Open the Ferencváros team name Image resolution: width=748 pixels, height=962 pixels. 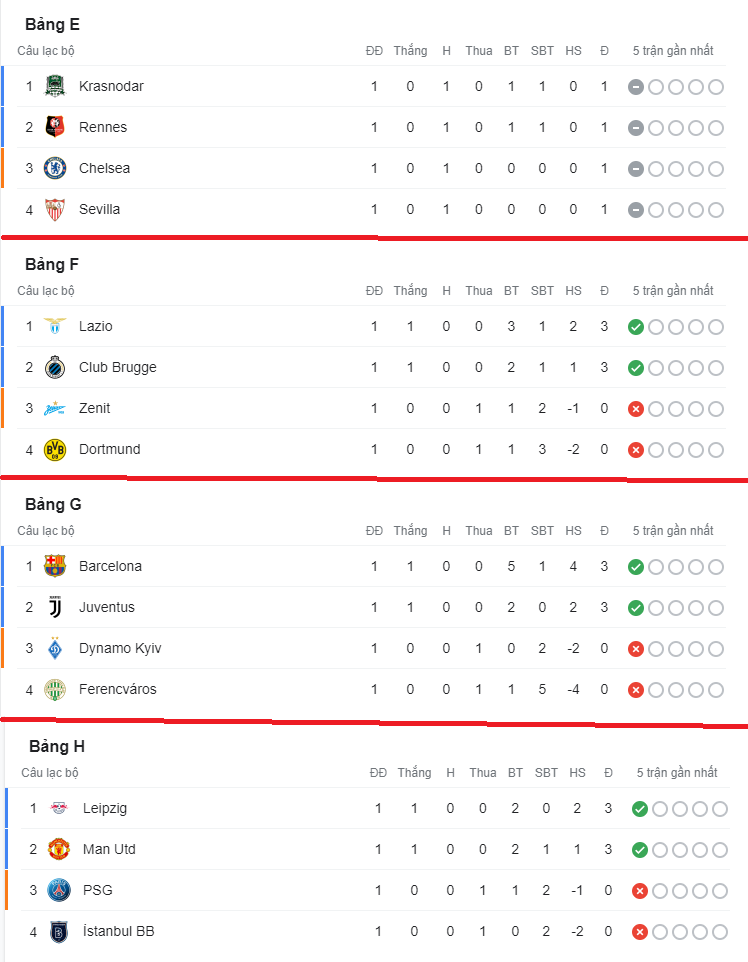pos(118,690)
